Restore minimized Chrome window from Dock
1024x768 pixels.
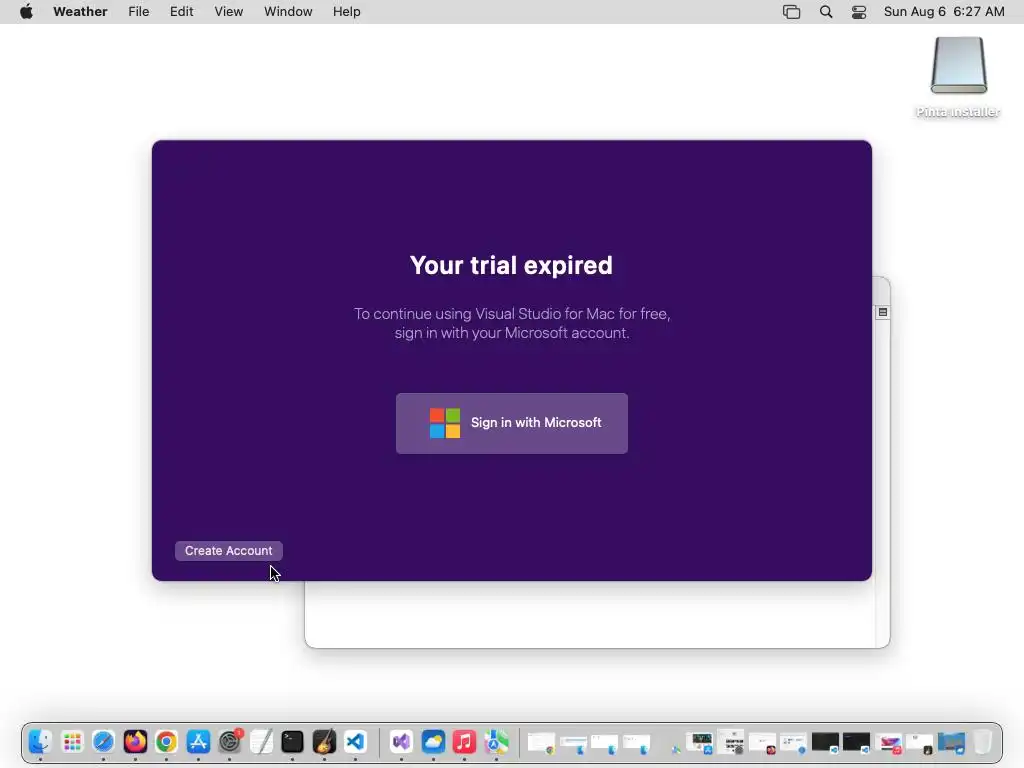pos(541,743)
